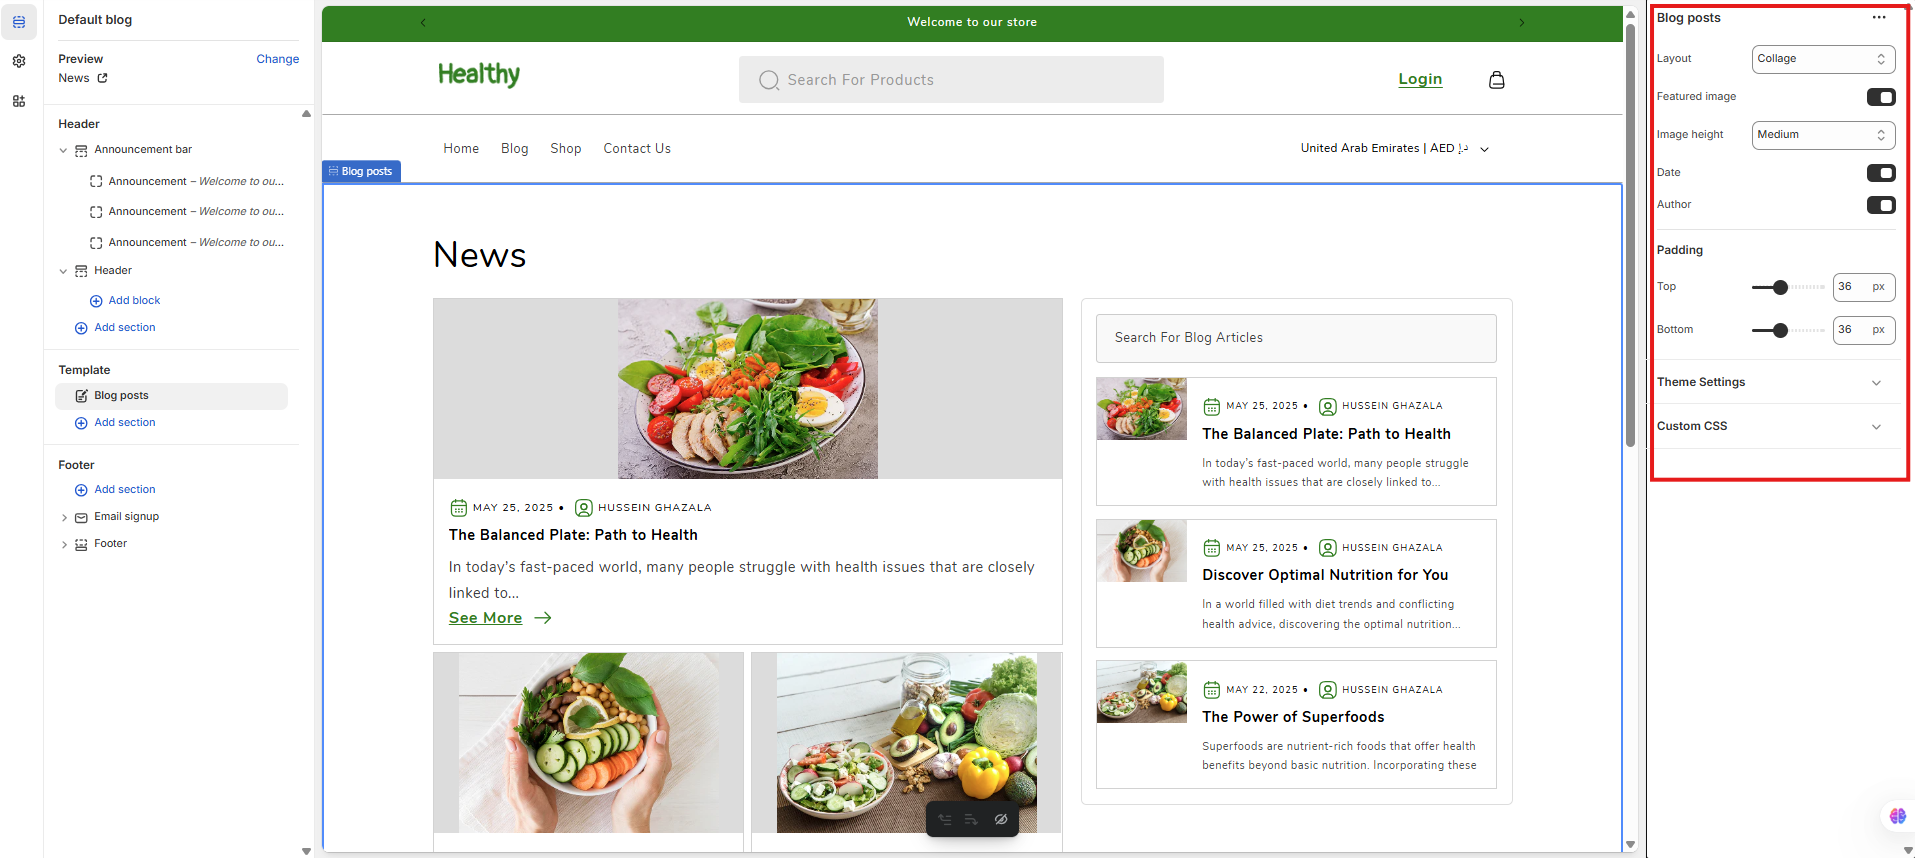This screenshot has height=858, width=1915.
Task: Open the United Arab Emirates currency selector
Action: coord(1395,148)
